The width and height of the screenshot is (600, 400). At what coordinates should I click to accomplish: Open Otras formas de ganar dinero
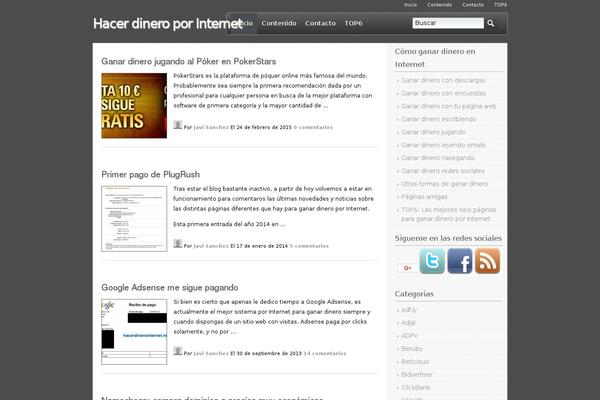pos(445,184)
